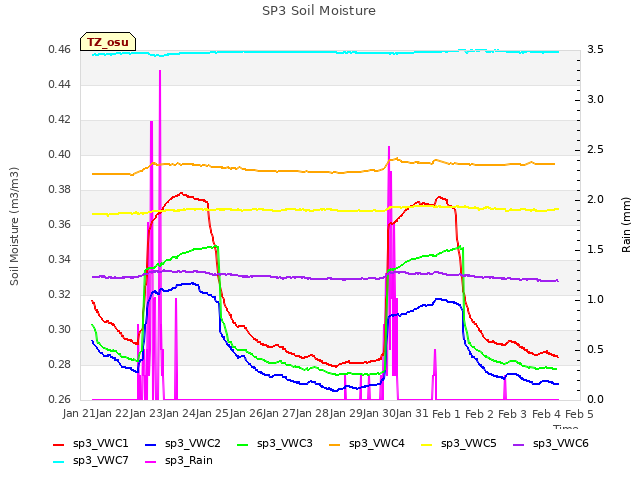The width and height of the screenshot is (640, 480).
Task: Select sp3_VWC2 legend entry
Action: (x=183, y=444)
